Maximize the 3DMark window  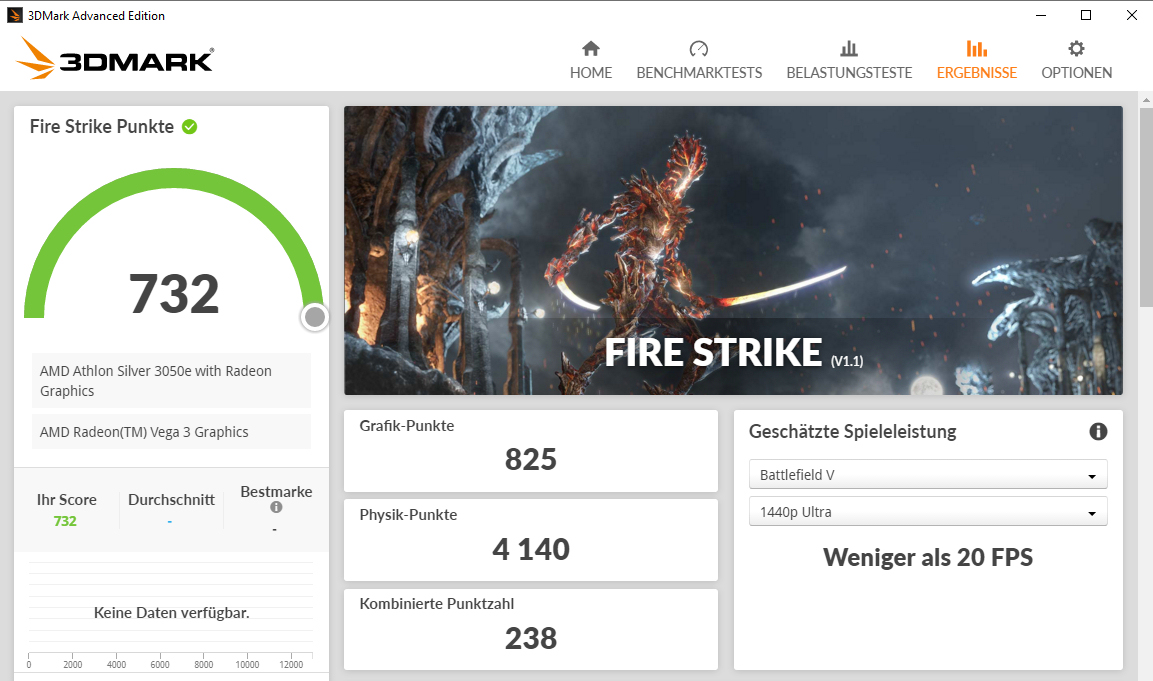1086,15
